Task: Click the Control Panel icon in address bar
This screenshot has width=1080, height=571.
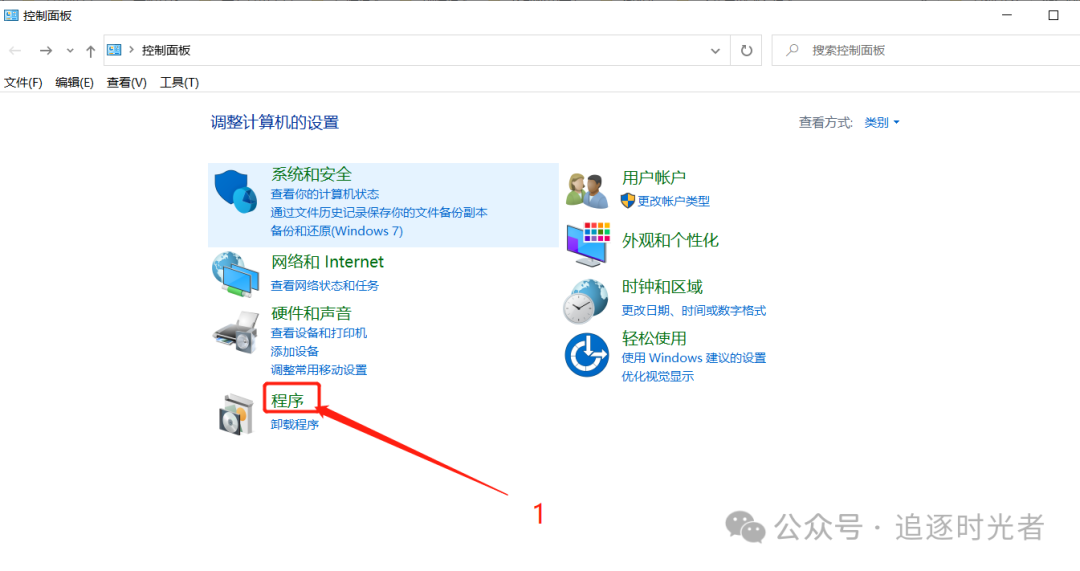Action: (114, 50)
